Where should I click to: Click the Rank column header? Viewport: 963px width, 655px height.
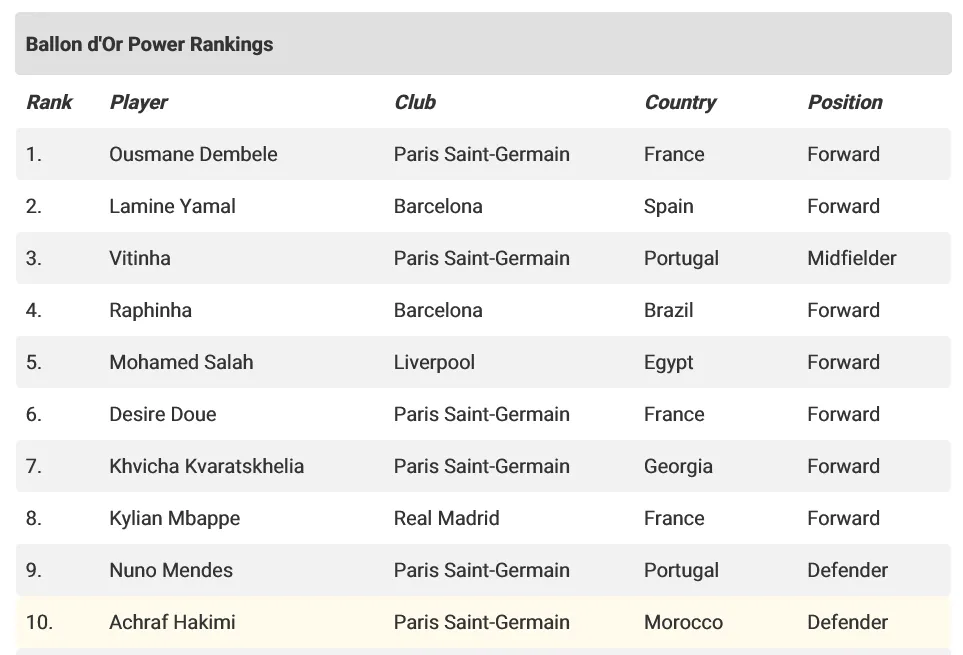49,102
